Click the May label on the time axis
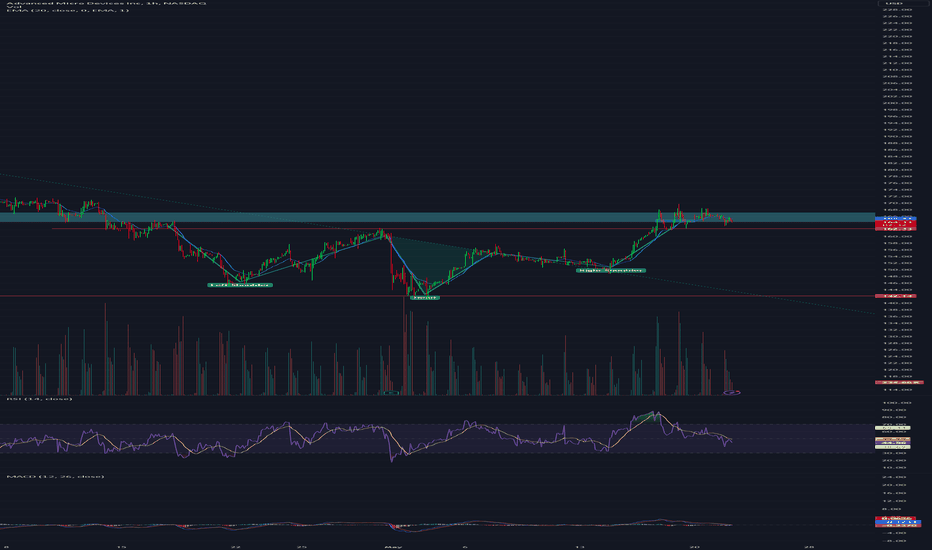932x550 pixels. coord(393,546)
